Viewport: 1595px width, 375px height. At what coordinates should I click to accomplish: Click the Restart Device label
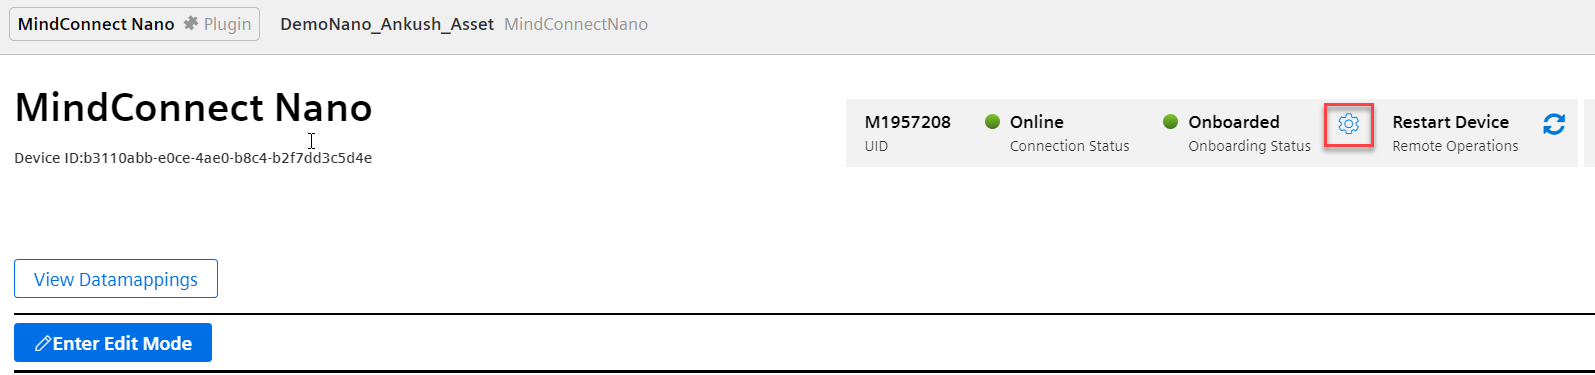coord(1450,122)
